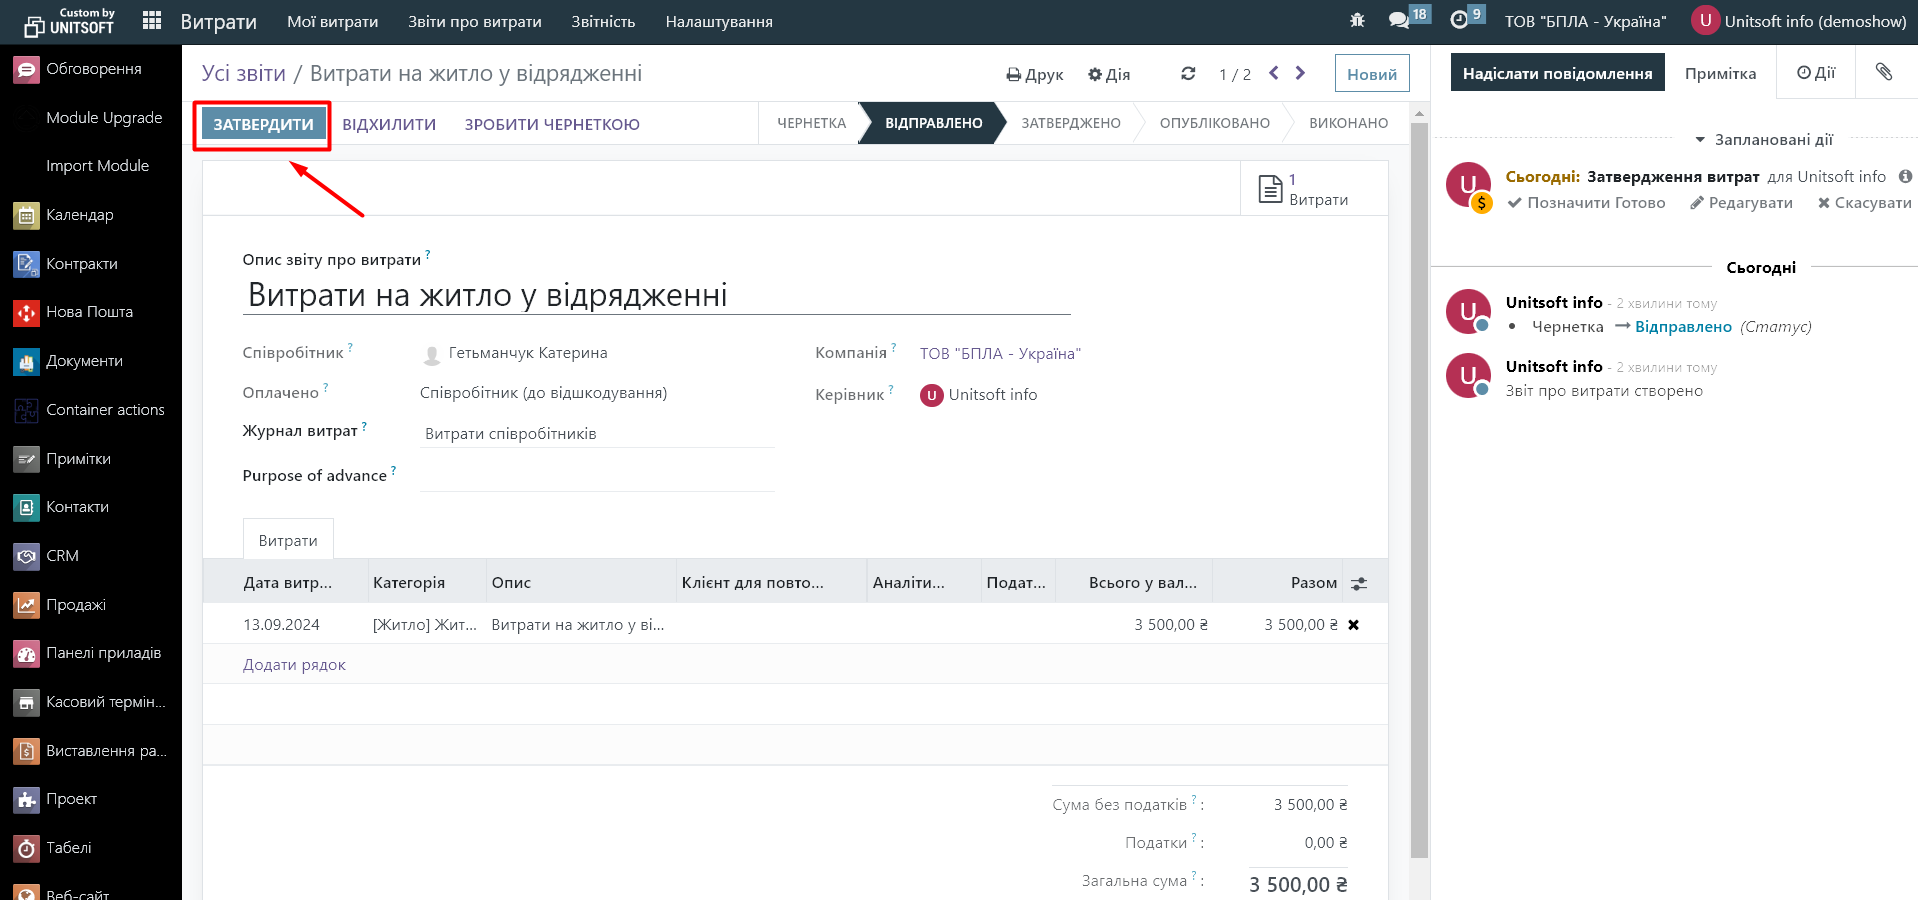The width and height of the screenshot is (1918, 900).
Task: Click the refresh icon next to pager
Action: pos(1188,74)
